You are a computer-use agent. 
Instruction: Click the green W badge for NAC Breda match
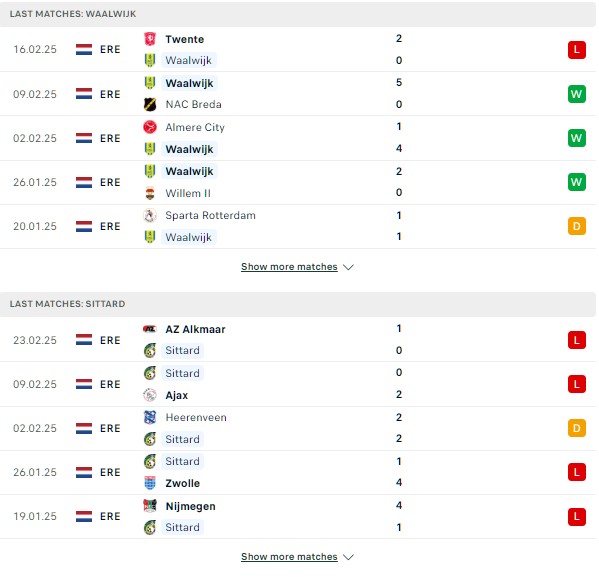[x=576, y=94]
